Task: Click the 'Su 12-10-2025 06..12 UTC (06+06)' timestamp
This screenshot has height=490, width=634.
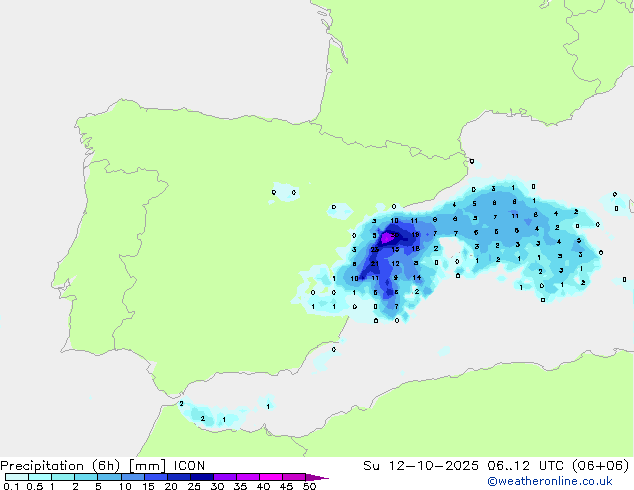Action: pos(496,466)
